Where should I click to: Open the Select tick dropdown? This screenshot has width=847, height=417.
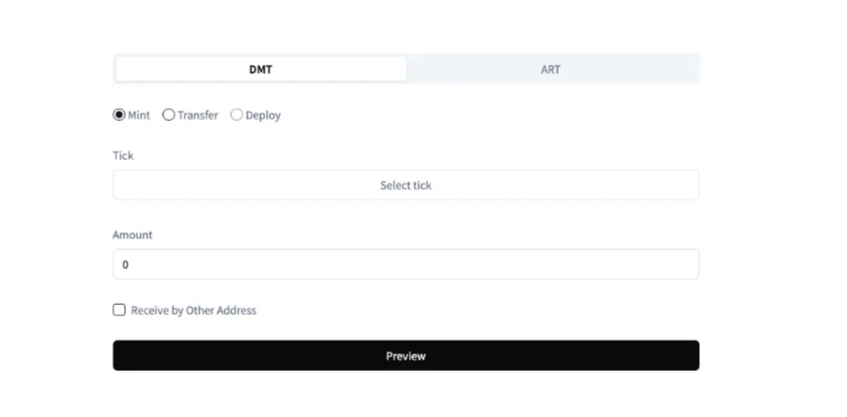pyautogui.click(x=406, y=185)
